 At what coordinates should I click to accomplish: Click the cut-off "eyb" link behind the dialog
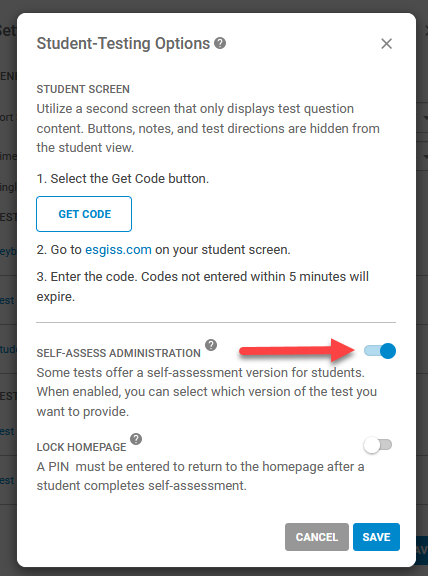7,252
